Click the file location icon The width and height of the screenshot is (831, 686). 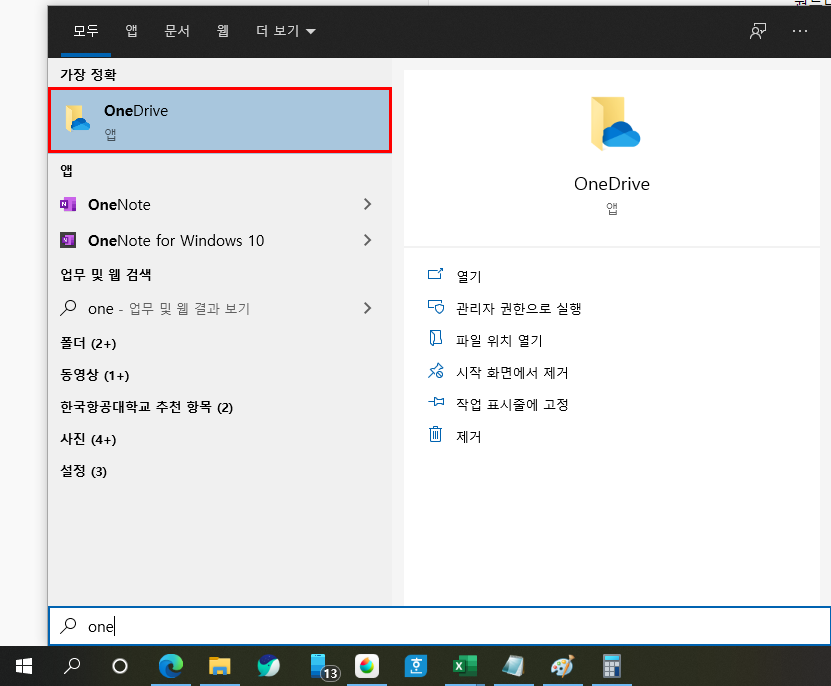point(436,338)
